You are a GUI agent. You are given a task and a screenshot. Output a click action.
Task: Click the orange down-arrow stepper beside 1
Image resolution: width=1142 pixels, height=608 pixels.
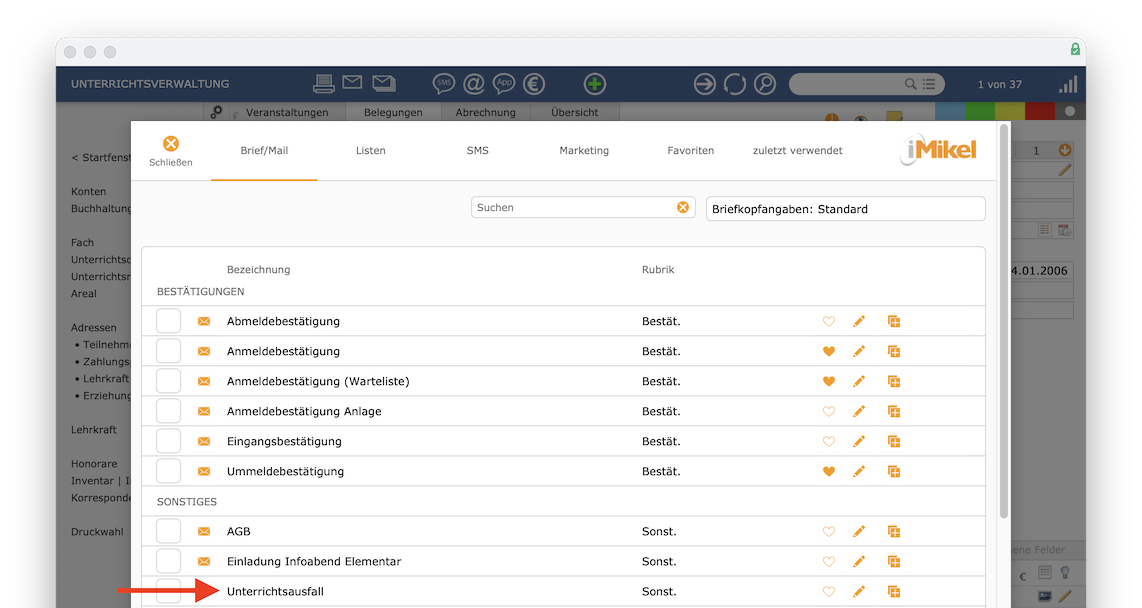[x=1065, y=150]
